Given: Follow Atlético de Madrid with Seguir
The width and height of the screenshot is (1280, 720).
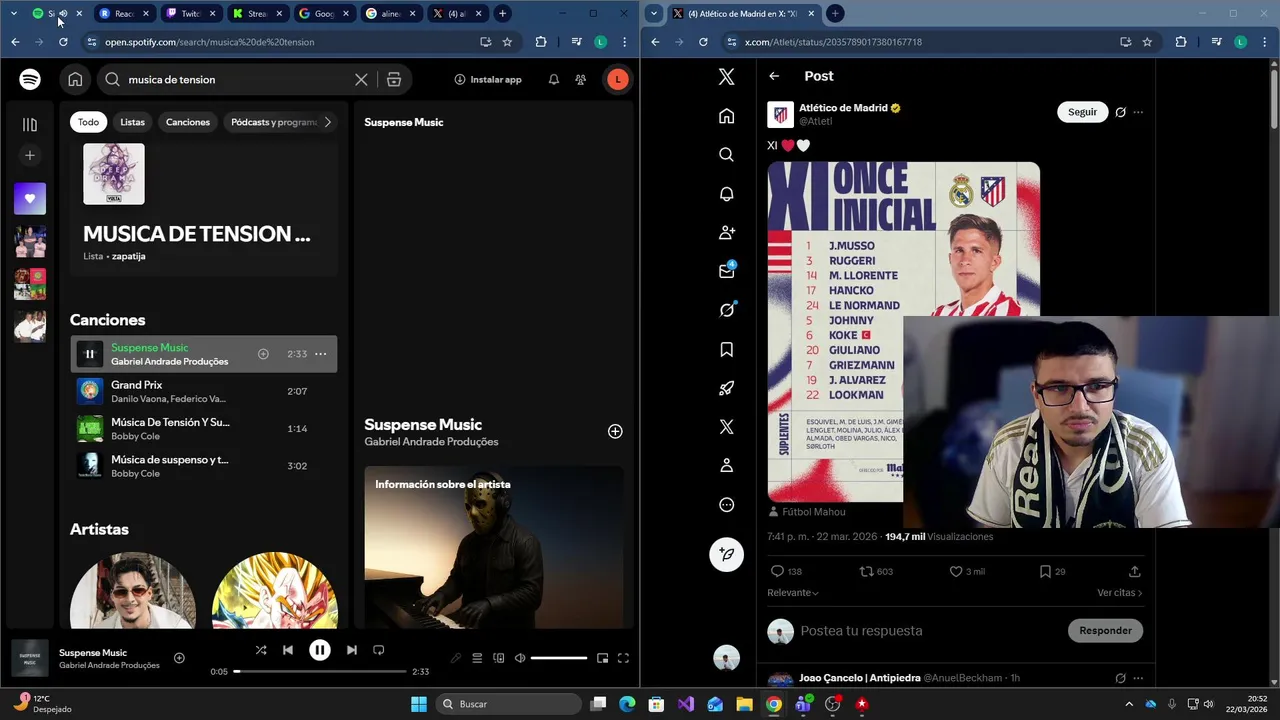Looking at the screenshot, I should click(1082, 112).
